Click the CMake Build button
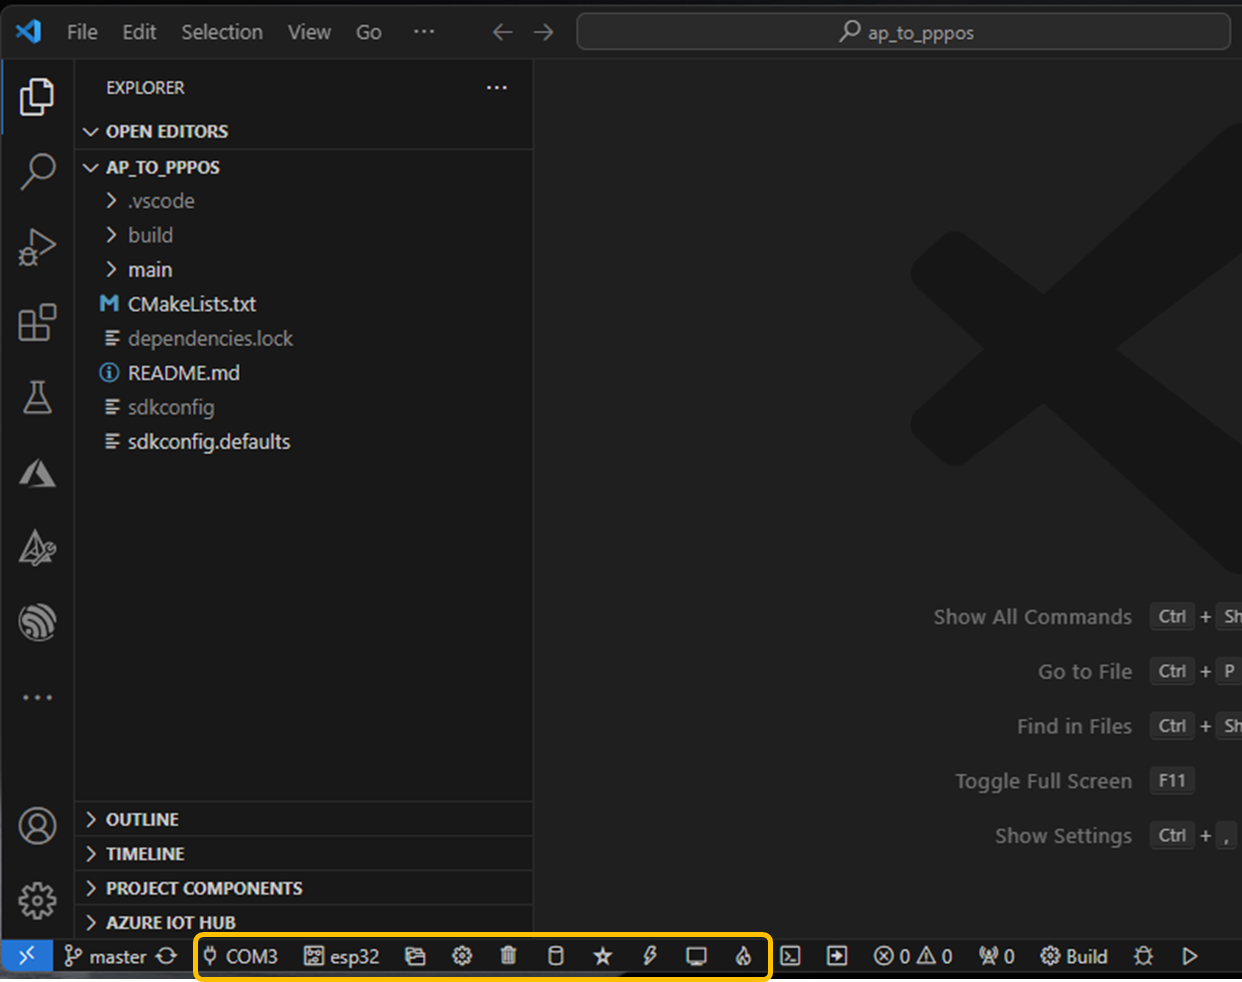This screenshot has width=1242, height=982. pyautogui.click(x=1074, y=956)
